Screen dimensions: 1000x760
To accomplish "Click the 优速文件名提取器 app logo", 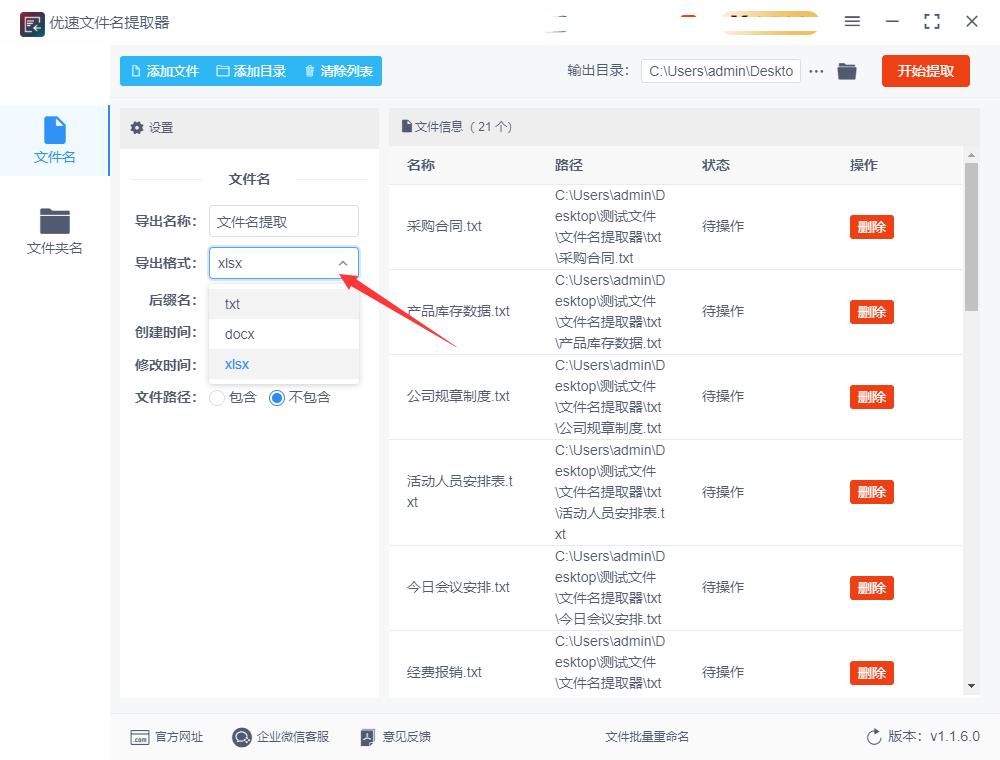I will click(x=32, y=24).
